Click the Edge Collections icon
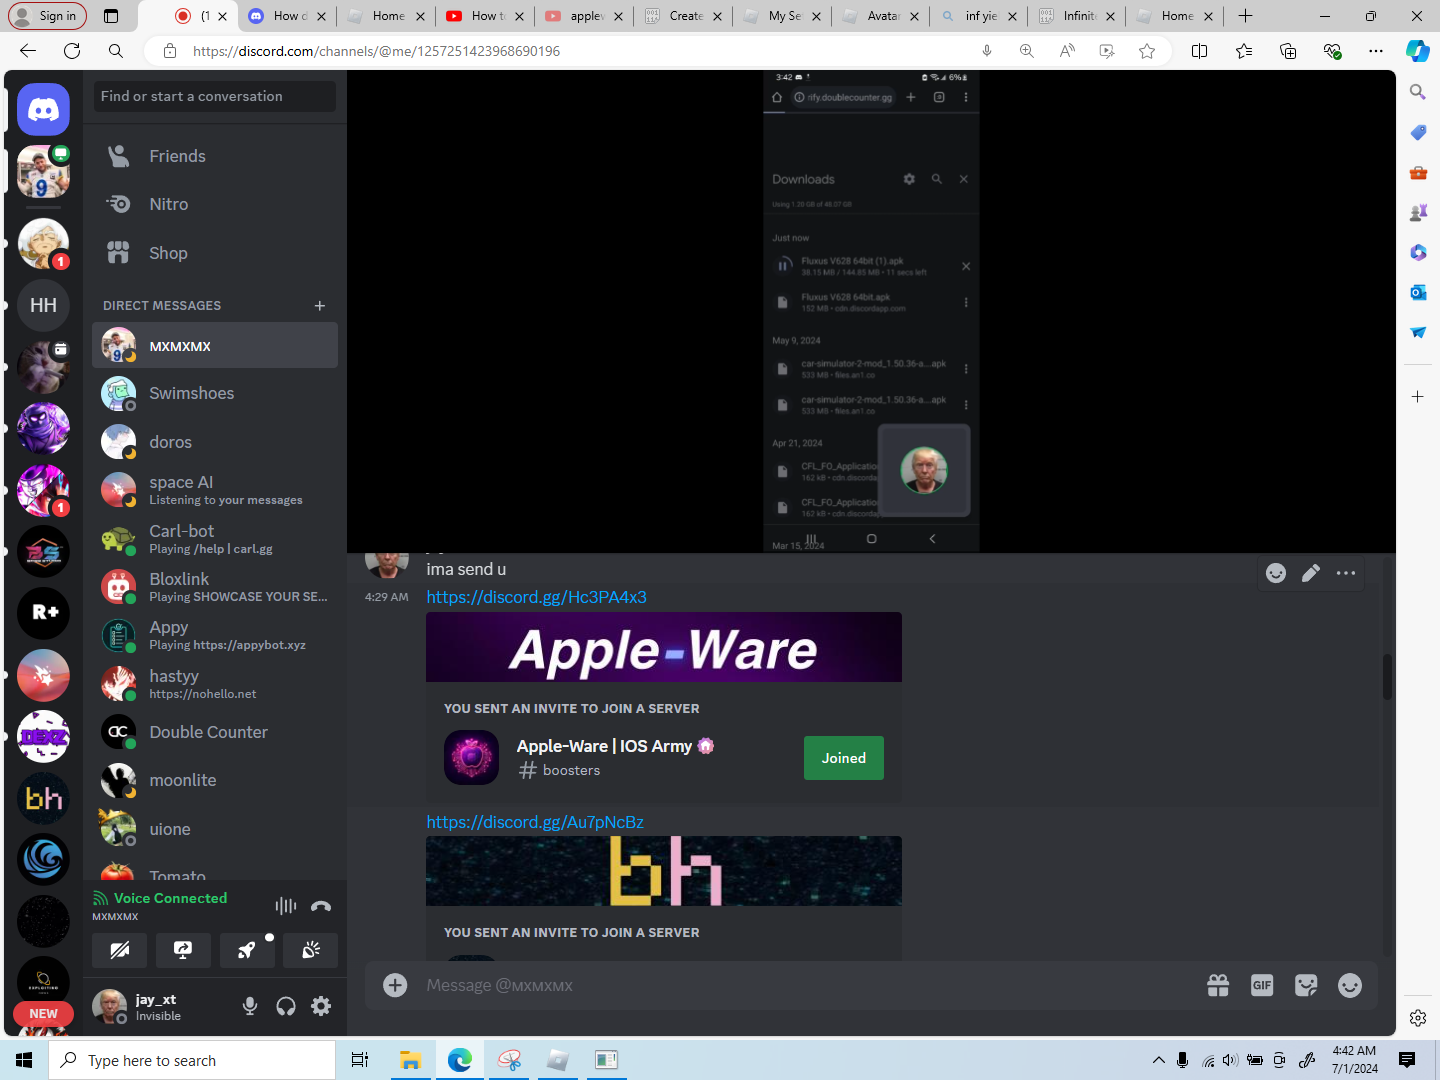Image resolution: width=1440 pixels, height=1080 pixels. coord(1288,51)
